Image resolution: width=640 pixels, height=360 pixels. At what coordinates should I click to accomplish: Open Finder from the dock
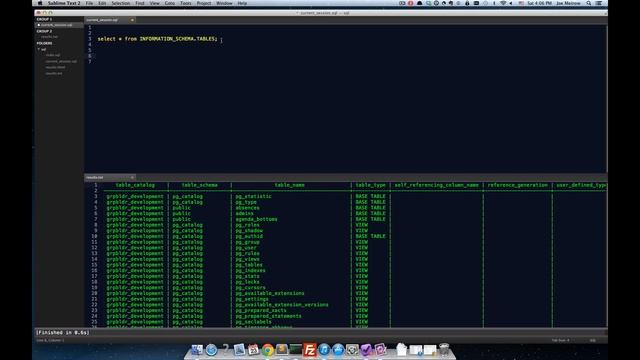(x=197, y=350)
